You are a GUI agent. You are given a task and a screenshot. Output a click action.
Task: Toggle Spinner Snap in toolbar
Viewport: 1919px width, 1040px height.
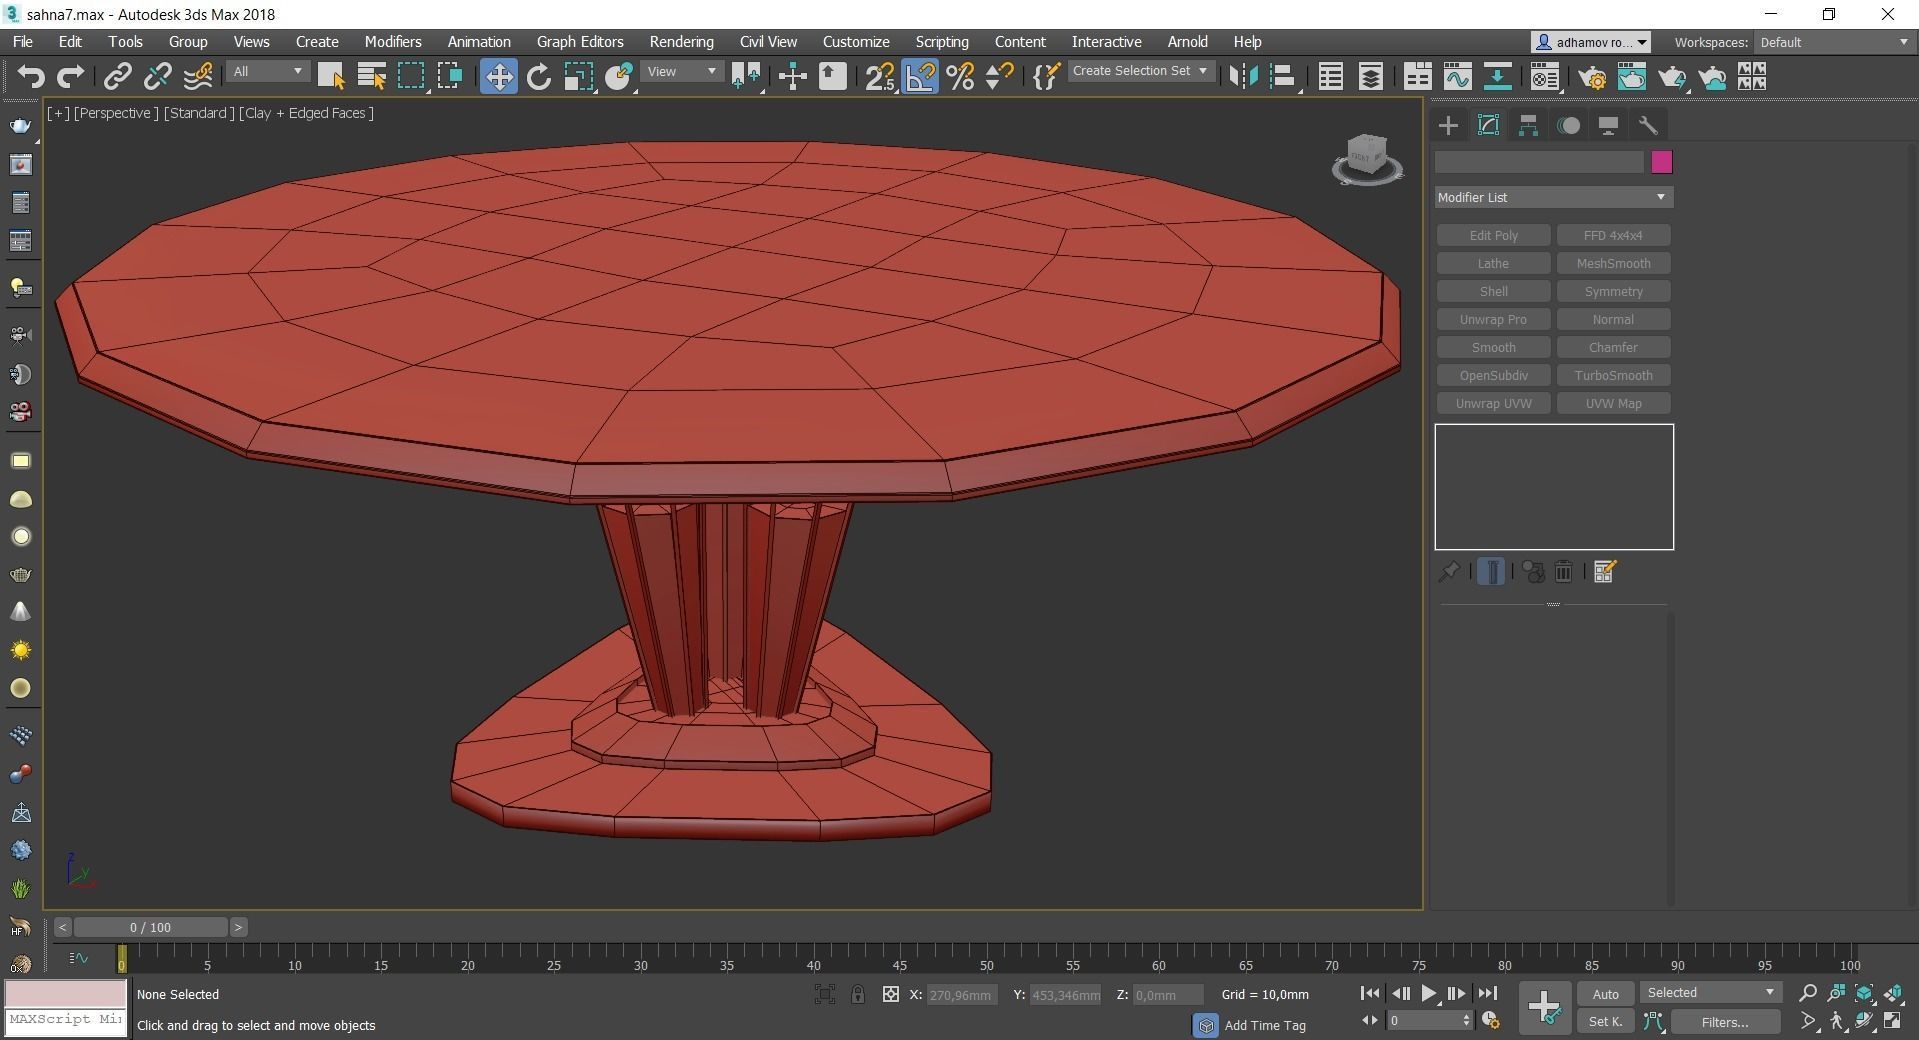(x=999, y=77)
